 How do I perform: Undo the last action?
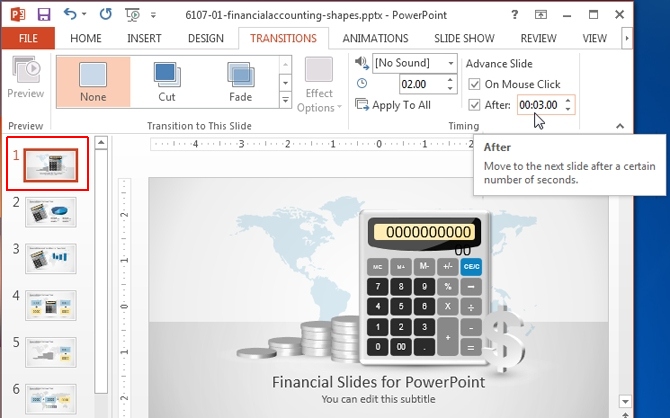[70, 14]
